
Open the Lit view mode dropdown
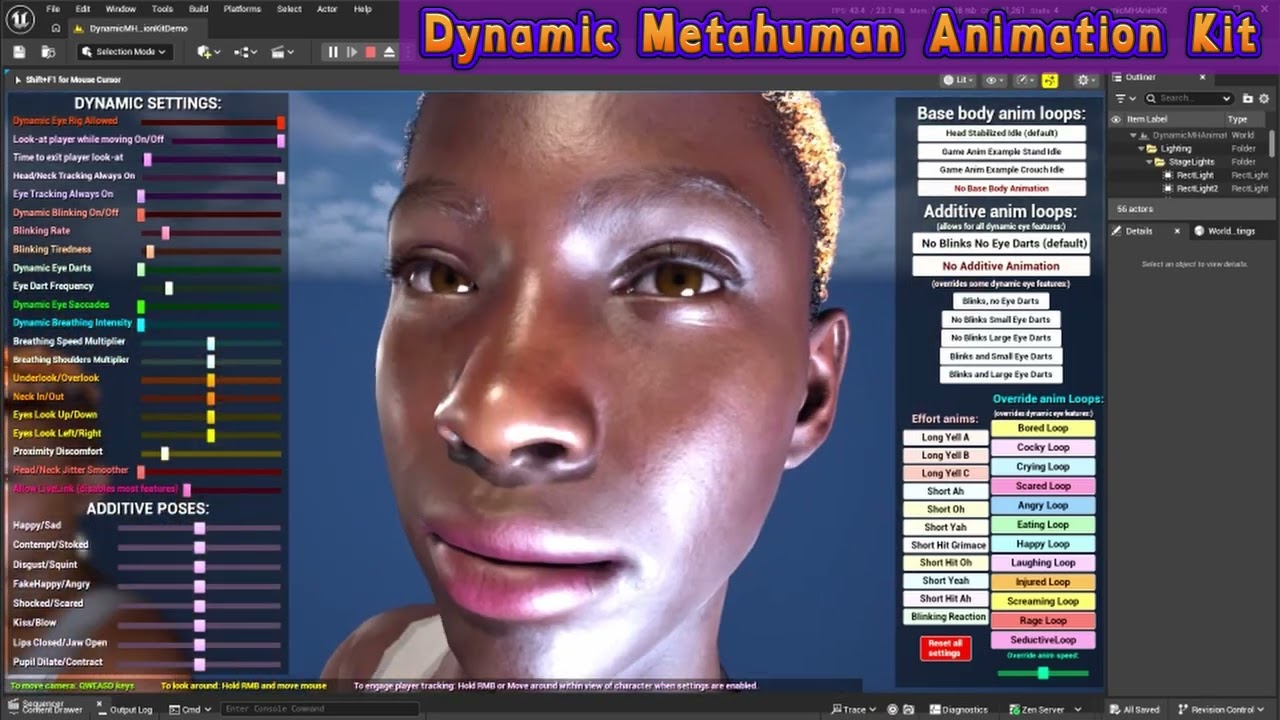tap(958, 80)
